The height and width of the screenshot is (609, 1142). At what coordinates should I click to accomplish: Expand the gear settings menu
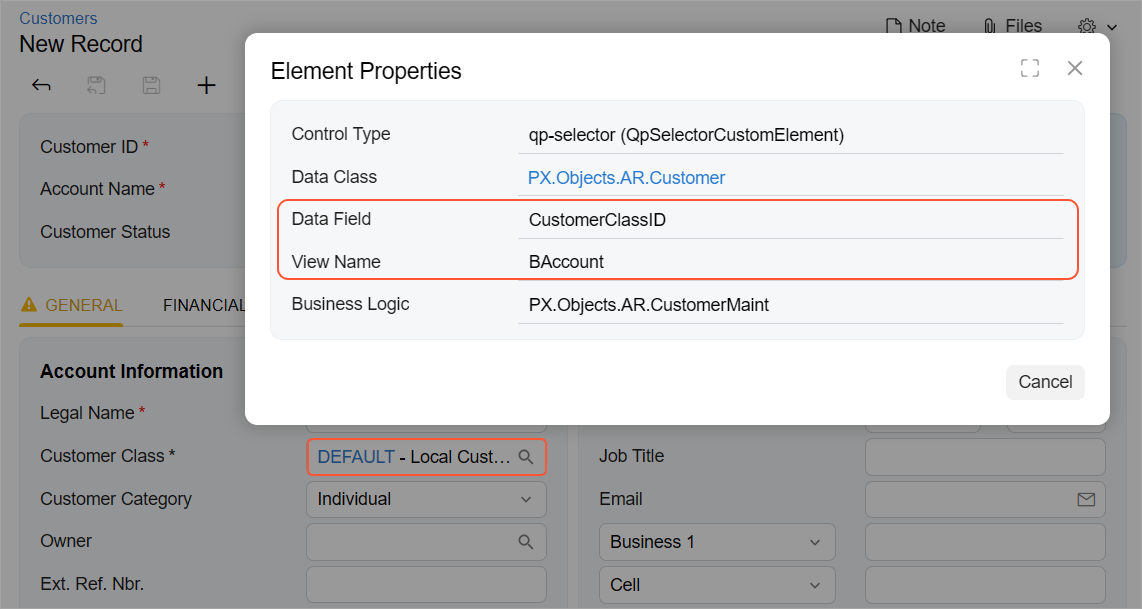1097,26
